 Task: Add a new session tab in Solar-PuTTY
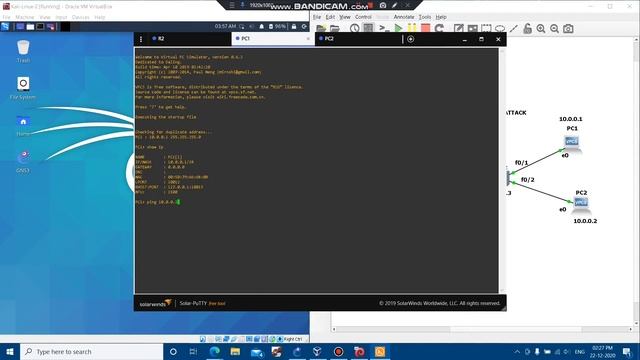pyautogui.click(x=411, y=39)
